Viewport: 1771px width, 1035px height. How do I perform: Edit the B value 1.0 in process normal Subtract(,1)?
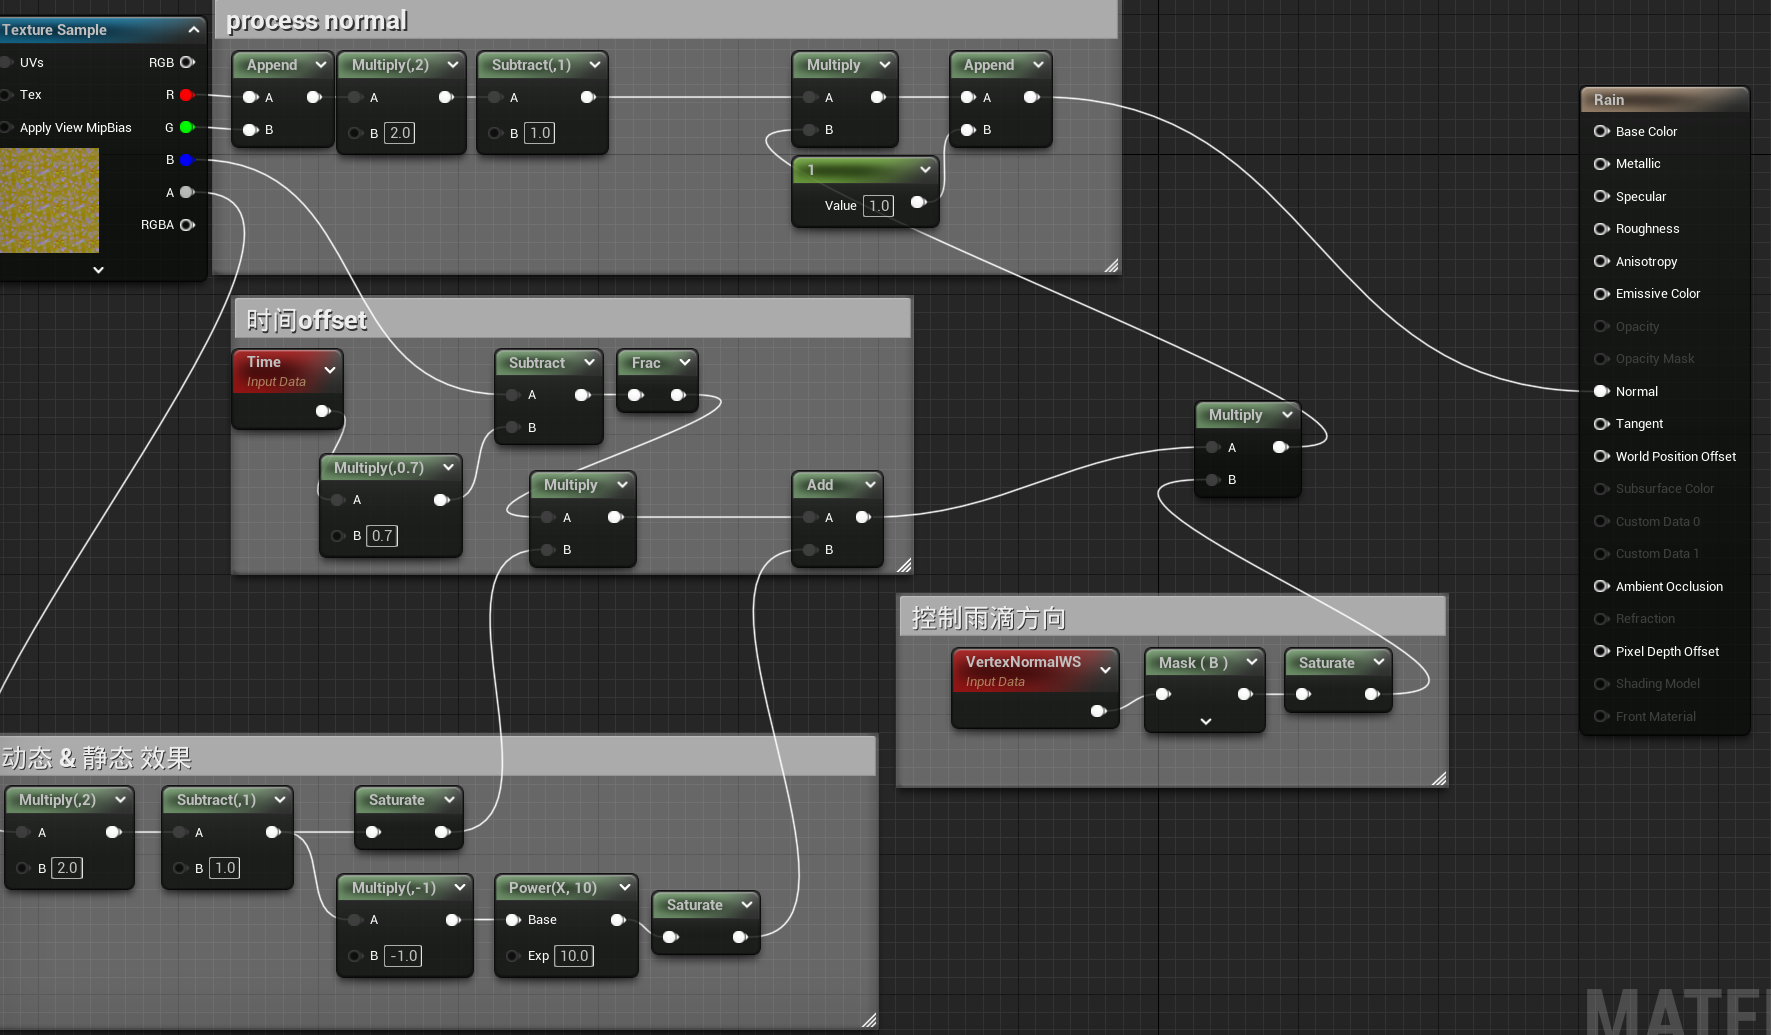click(540, 133)
